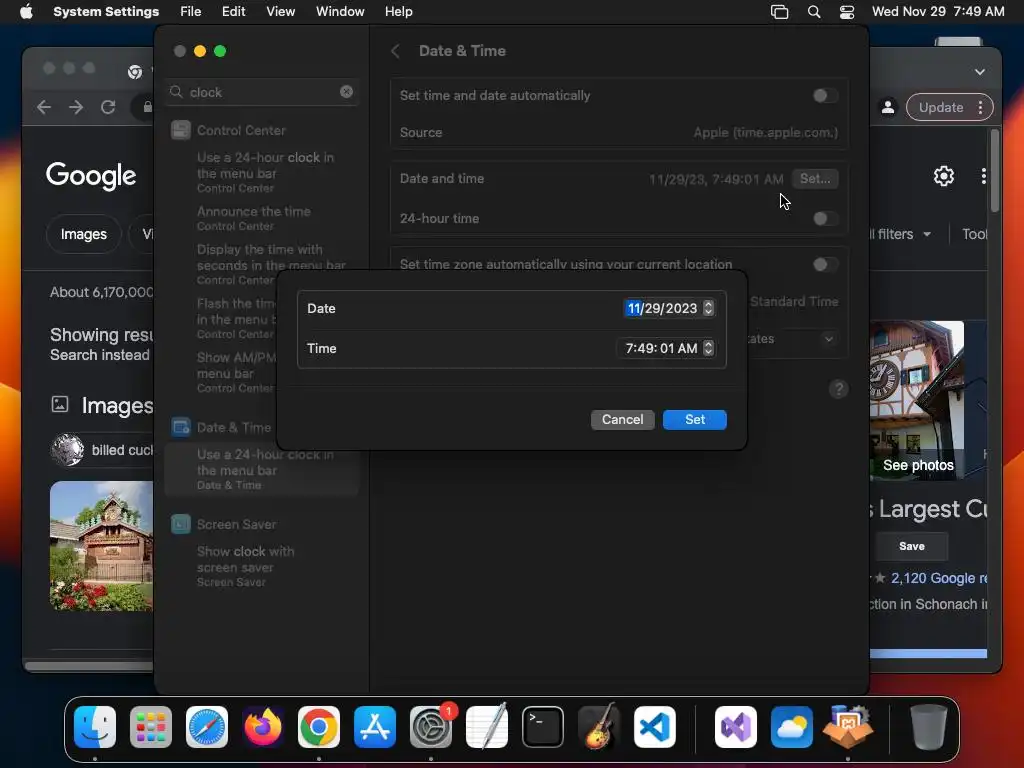Go back from Date & Time pane
1024x768 pixels.
(x=395, y=51)
